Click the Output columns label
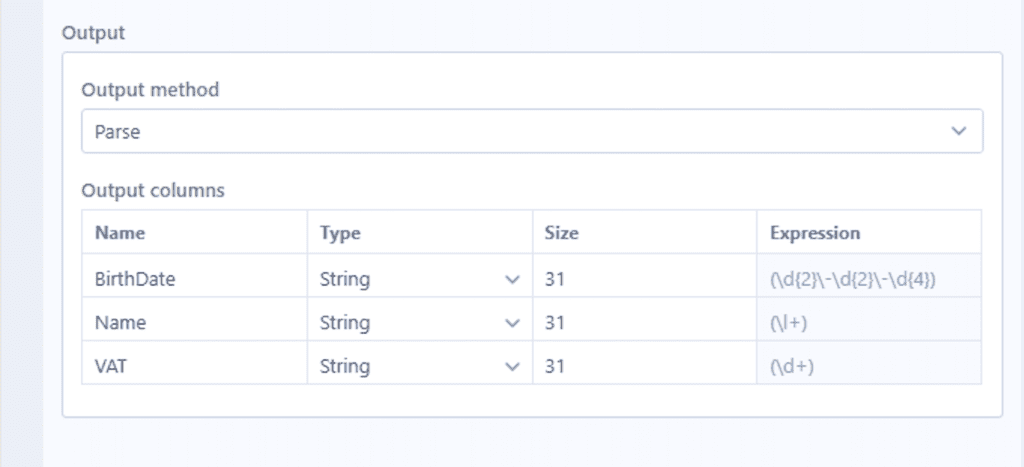 (x=153, y=190)
